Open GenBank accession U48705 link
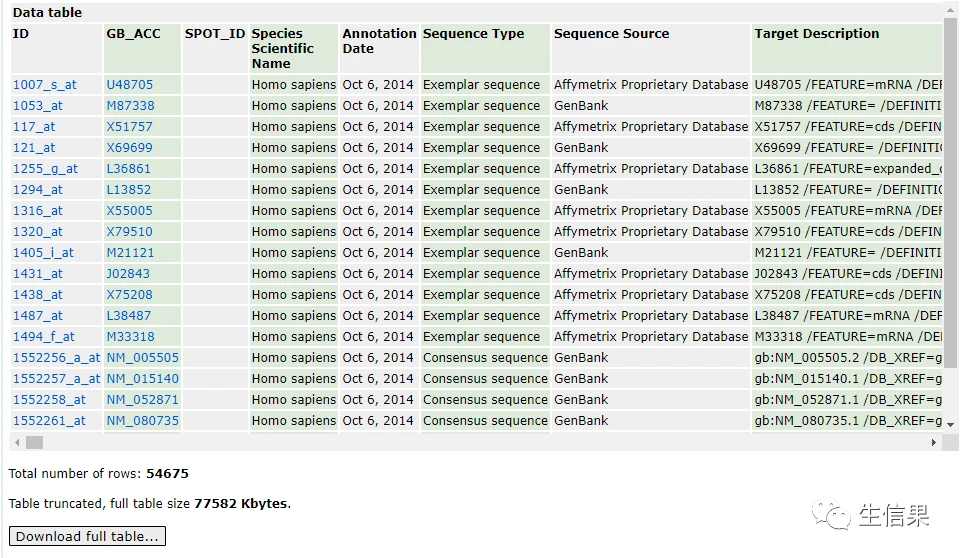This screenshot has width=961, height=558. tap(129, 85)
